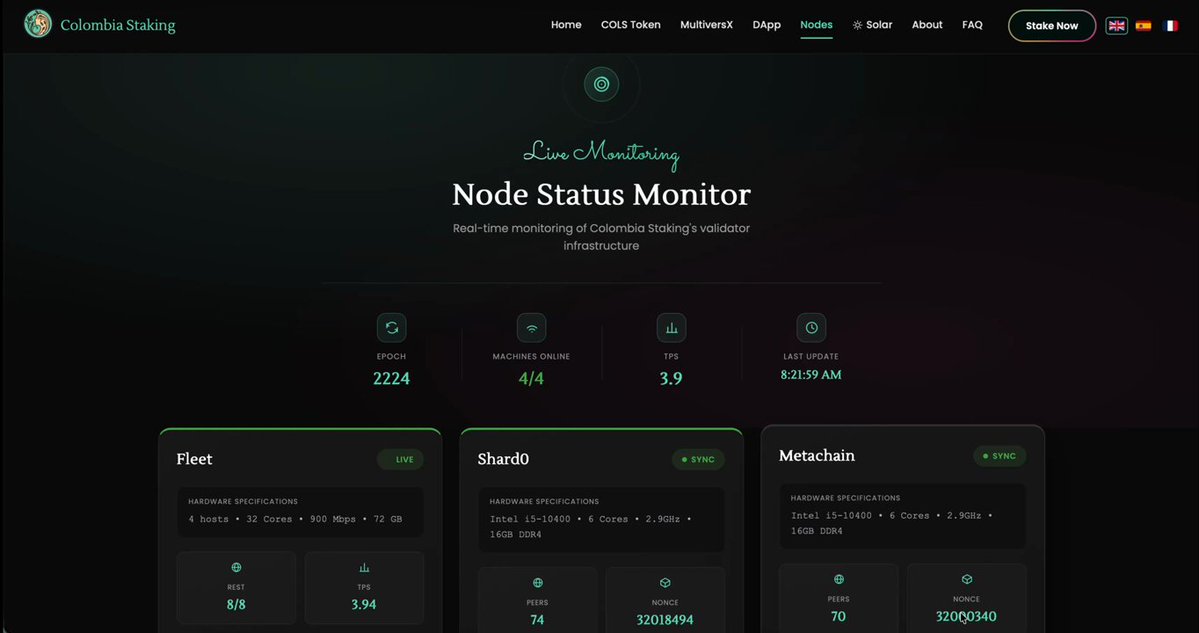Switch language to Spanish flag
1199x633 pixels.
[1143, 25]
